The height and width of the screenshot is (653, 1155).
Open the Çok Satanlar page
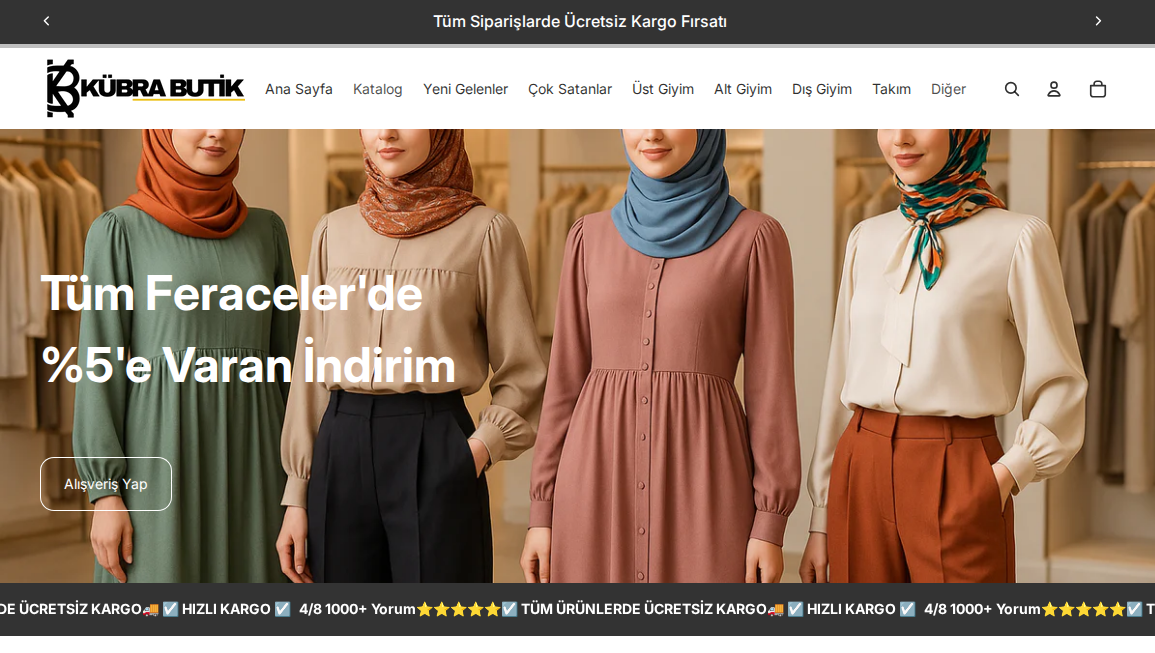tap(569, 89)
